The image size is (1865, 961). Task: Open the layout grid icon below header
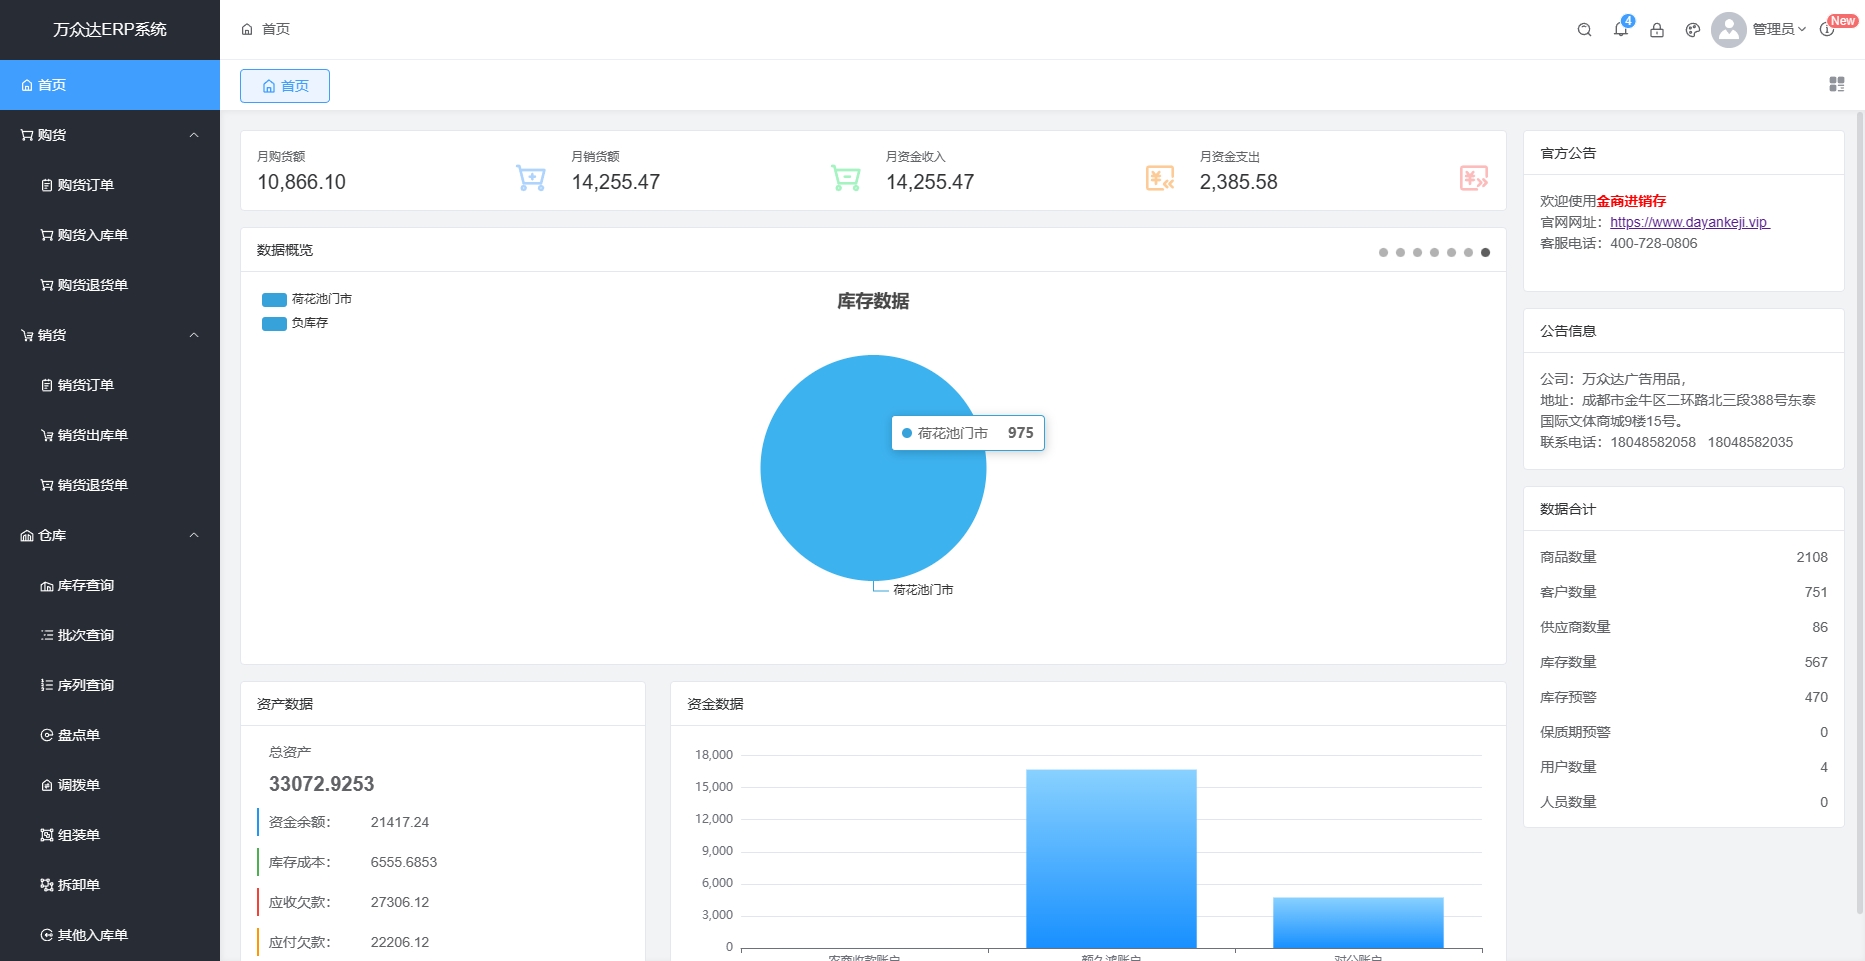1837,85
